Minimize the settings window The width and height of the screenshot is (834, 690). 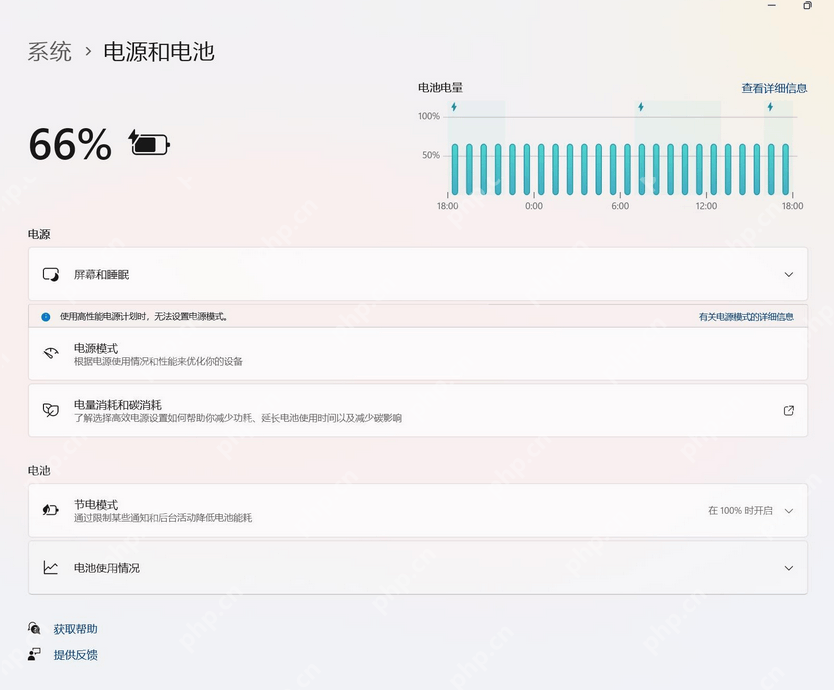tap(772, 5)
